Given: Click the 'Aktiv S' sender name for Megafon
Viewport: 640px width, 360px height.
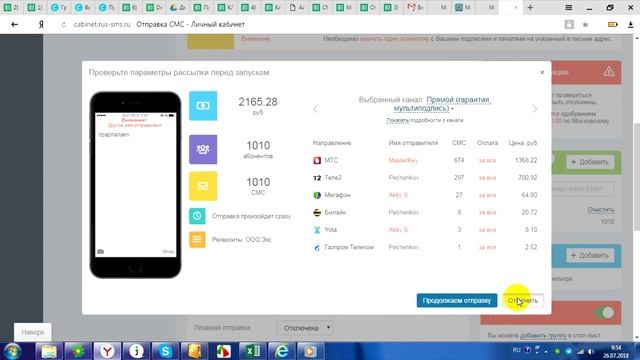Looking at the screenshot, I should tap(398, 195).
